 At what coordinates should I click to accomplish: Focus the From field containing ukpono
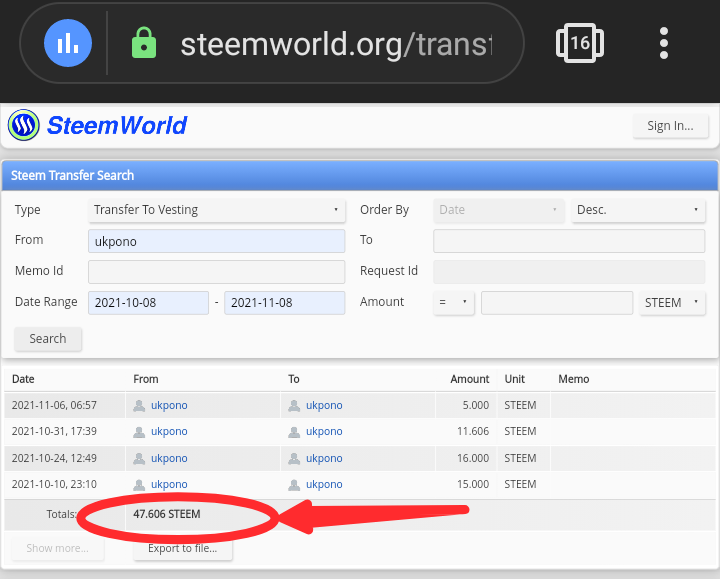point(216,241)
